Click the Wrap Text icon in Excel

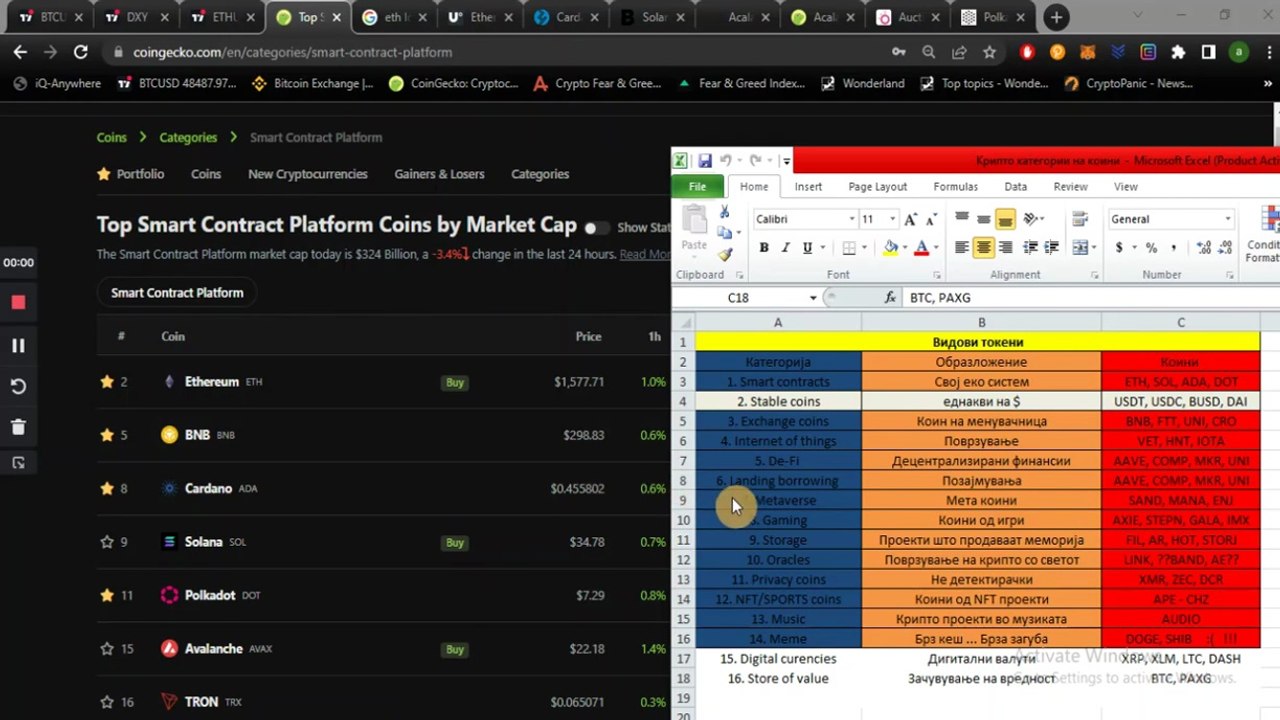1080,219
